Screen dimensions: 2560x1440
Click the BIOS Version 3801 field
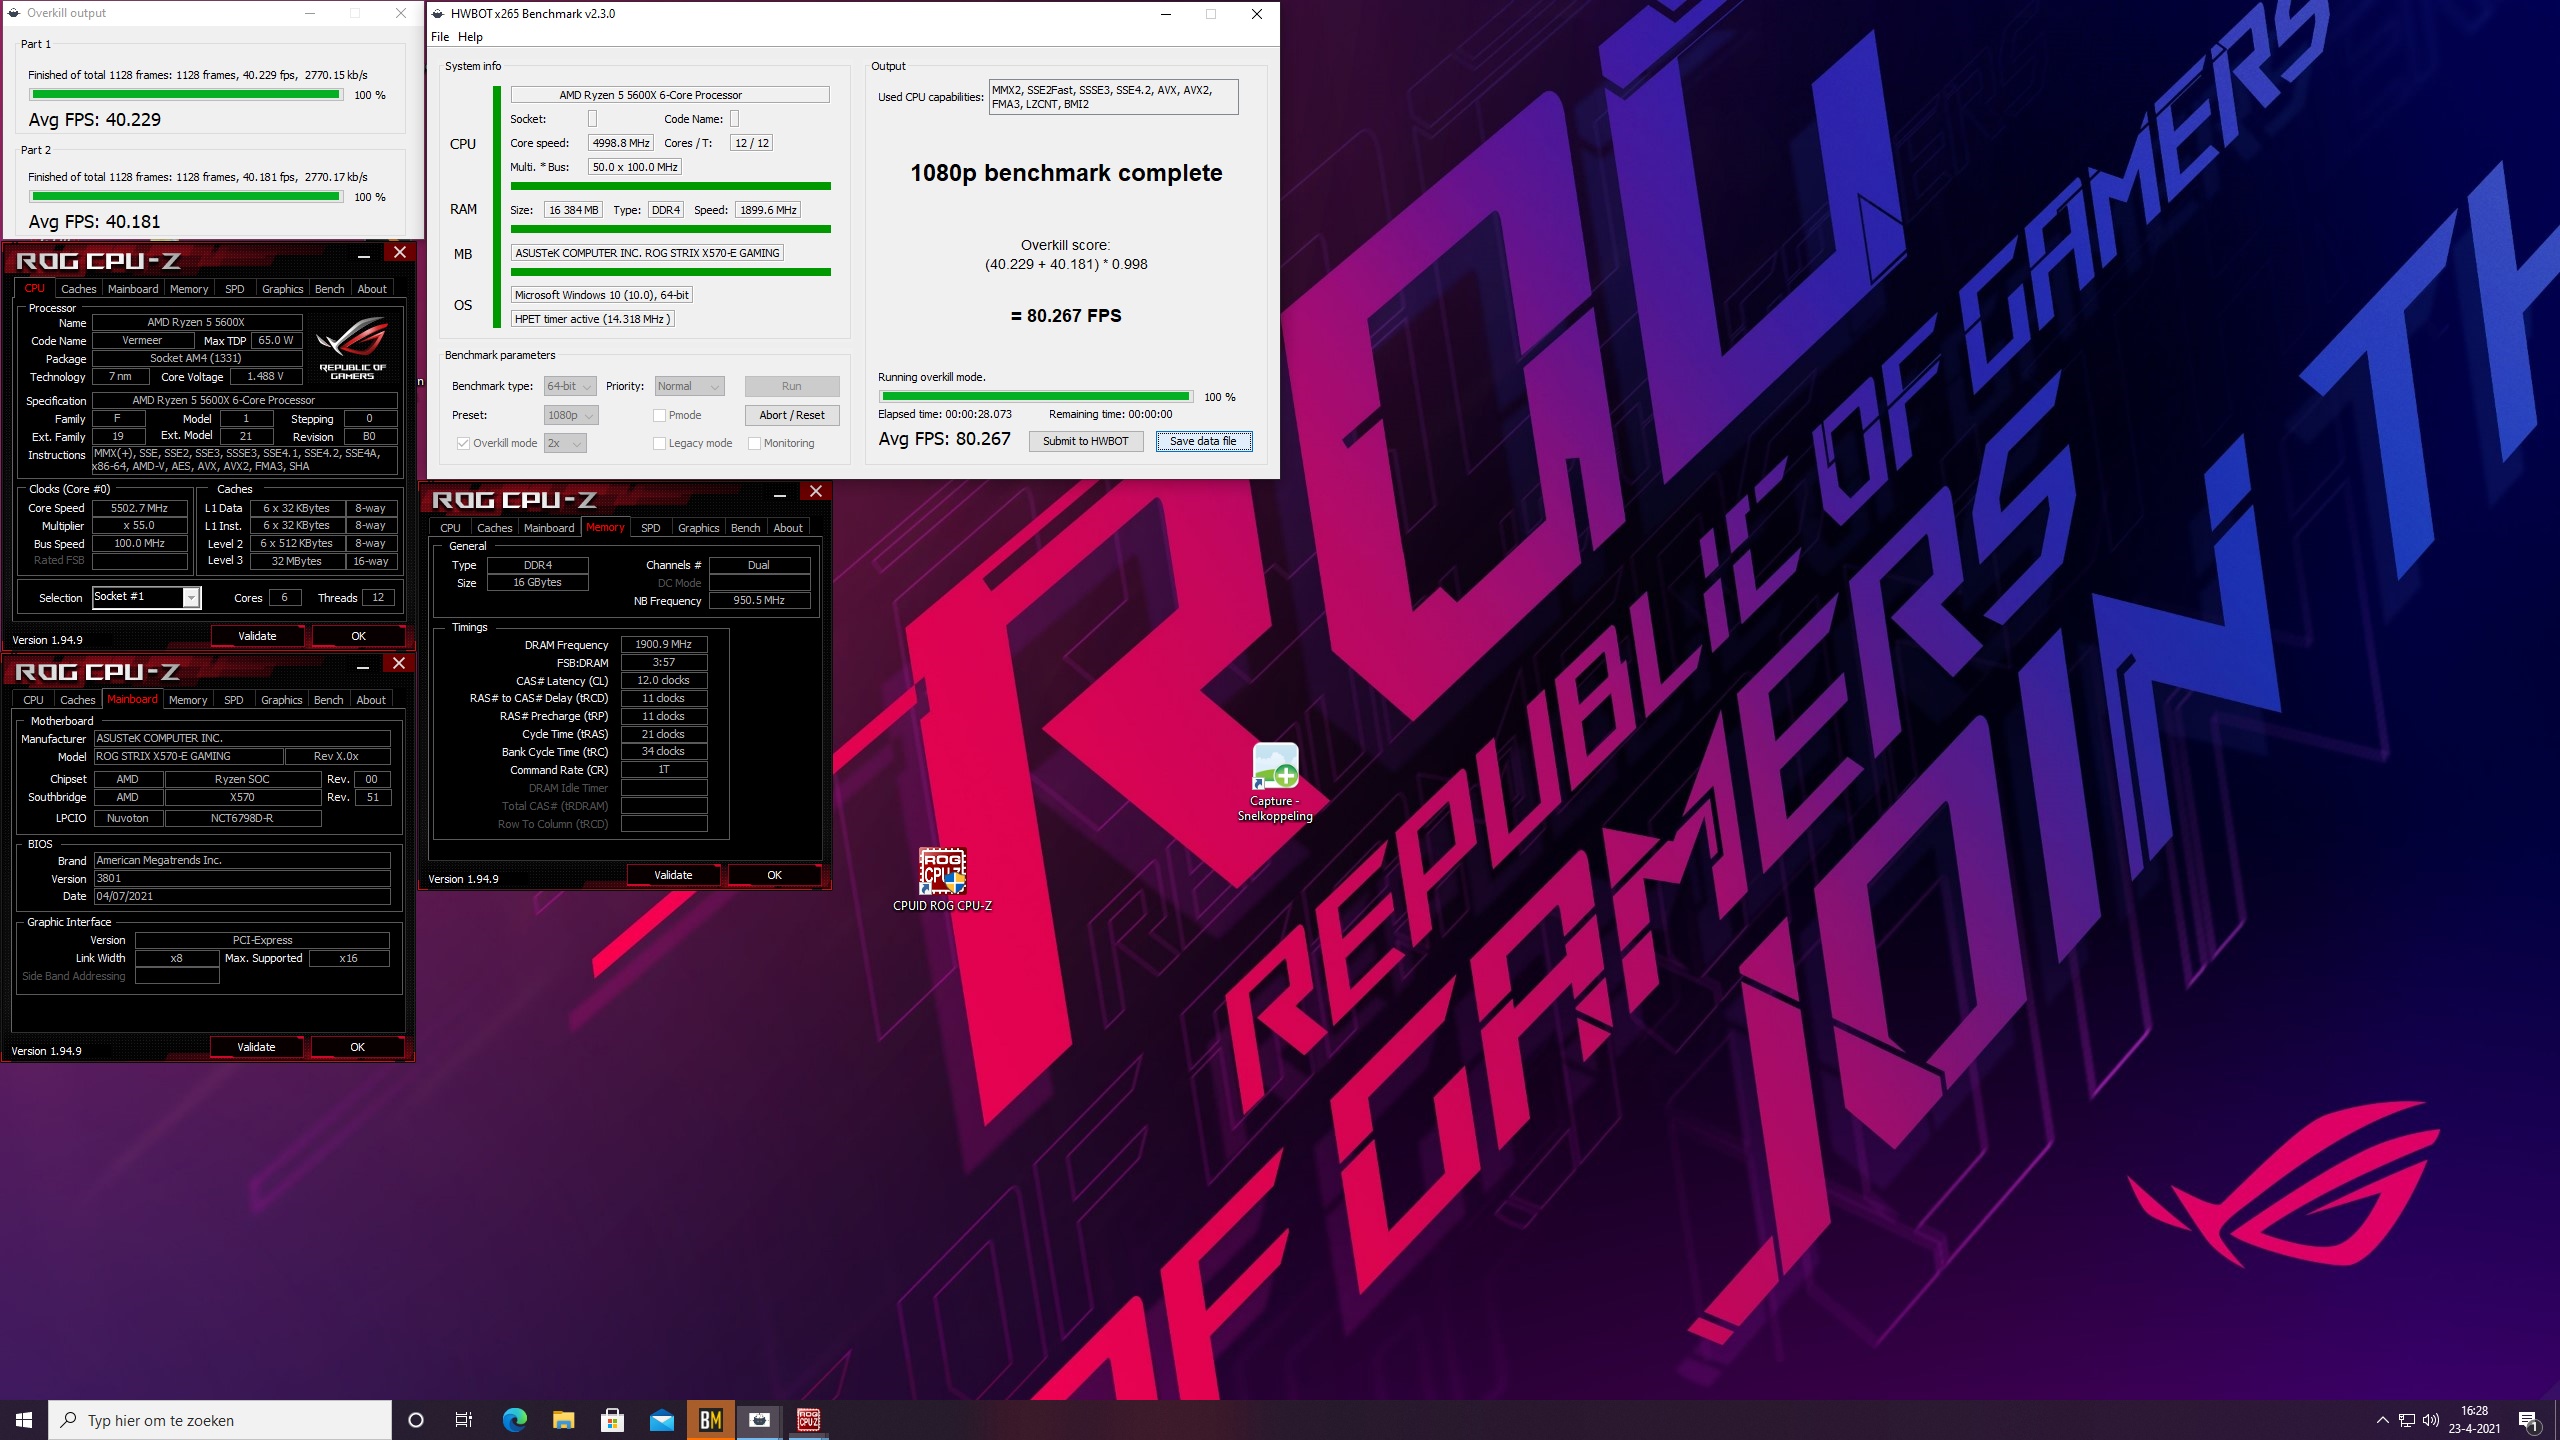[x=242, y=879]
